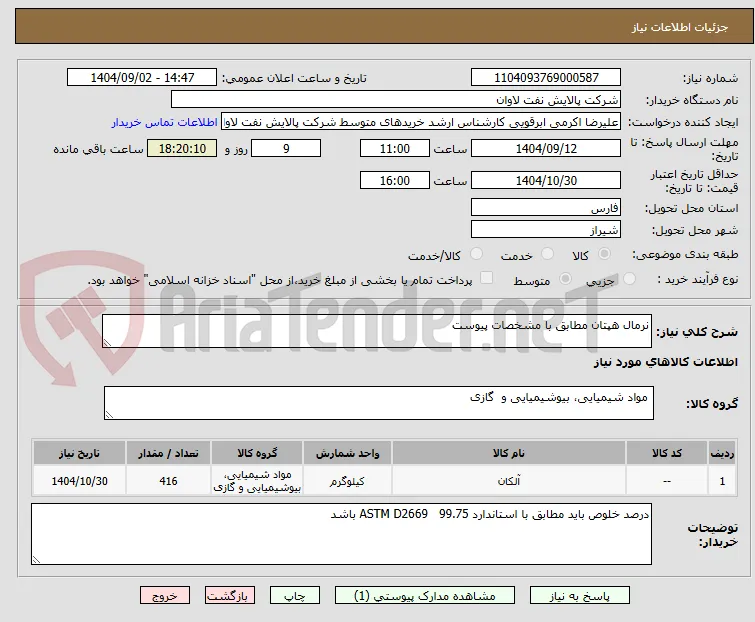755x622 pixels.
Task: Click the شرح کلی نیاز resize grip
Action: 107,343
